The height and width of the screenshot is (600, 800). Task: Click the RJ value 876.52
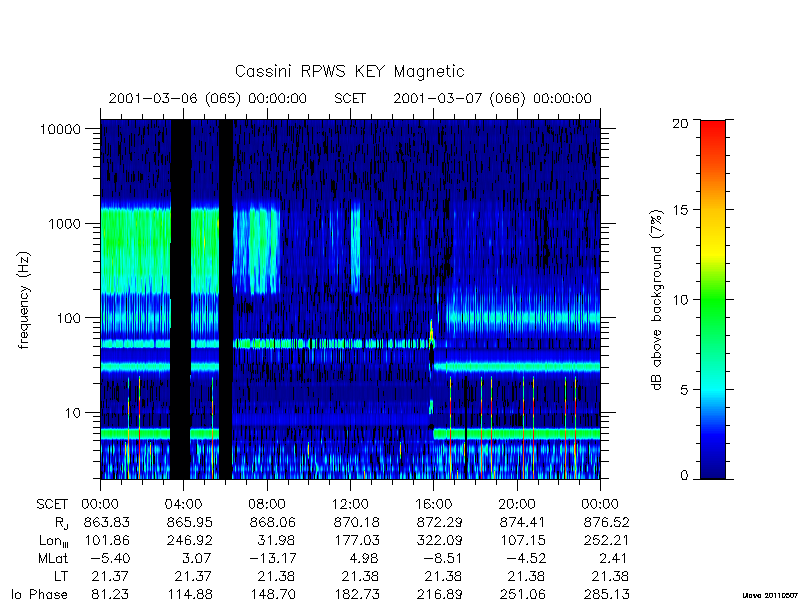(607, 523)
